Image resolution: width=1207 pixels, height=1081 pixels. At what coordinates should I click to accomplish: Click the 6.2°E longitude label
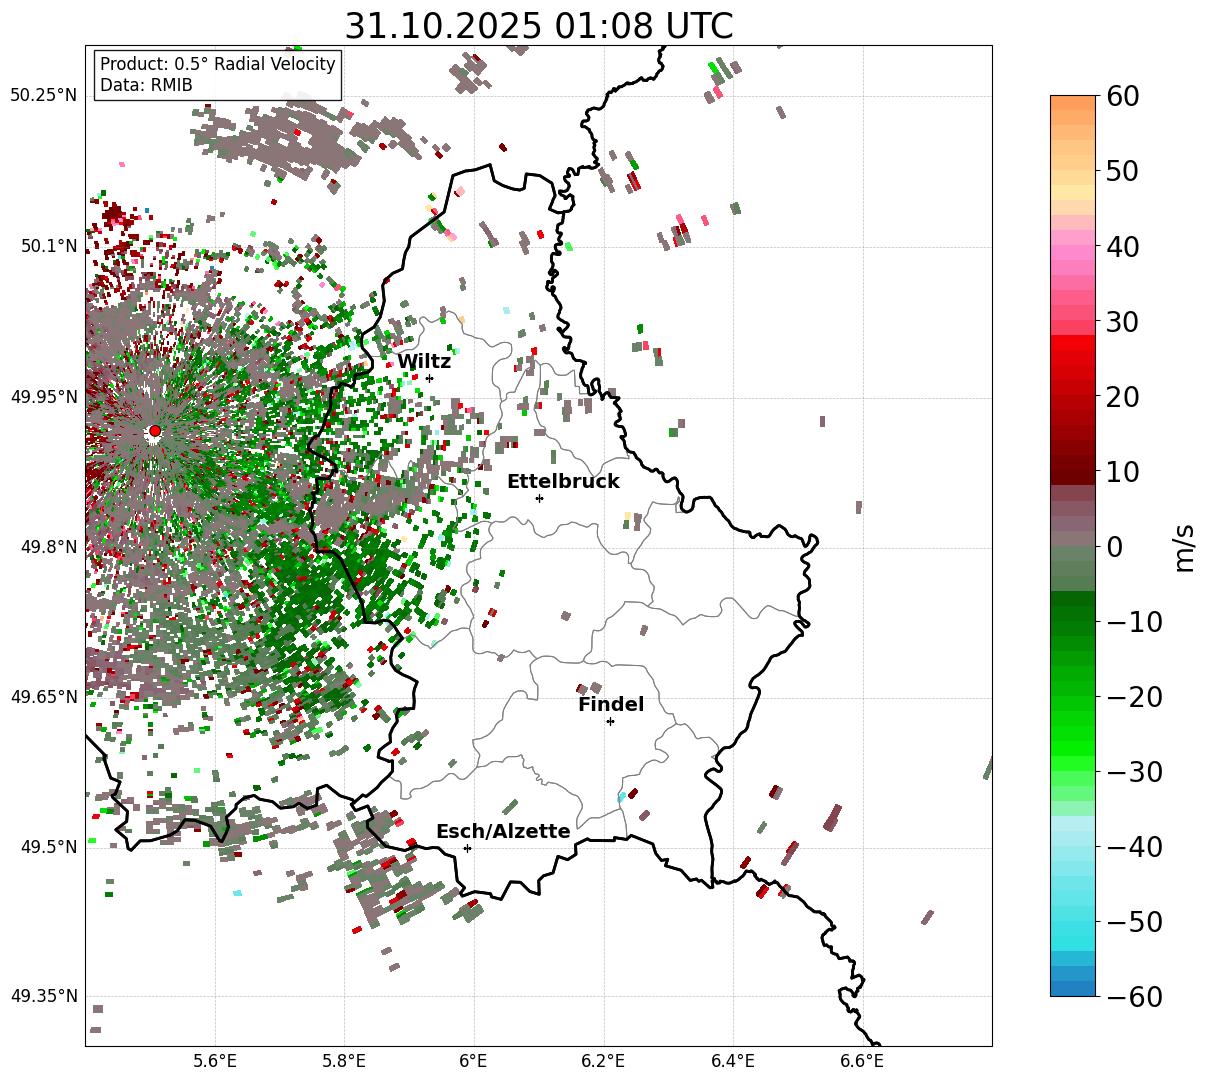(604, 1061)
